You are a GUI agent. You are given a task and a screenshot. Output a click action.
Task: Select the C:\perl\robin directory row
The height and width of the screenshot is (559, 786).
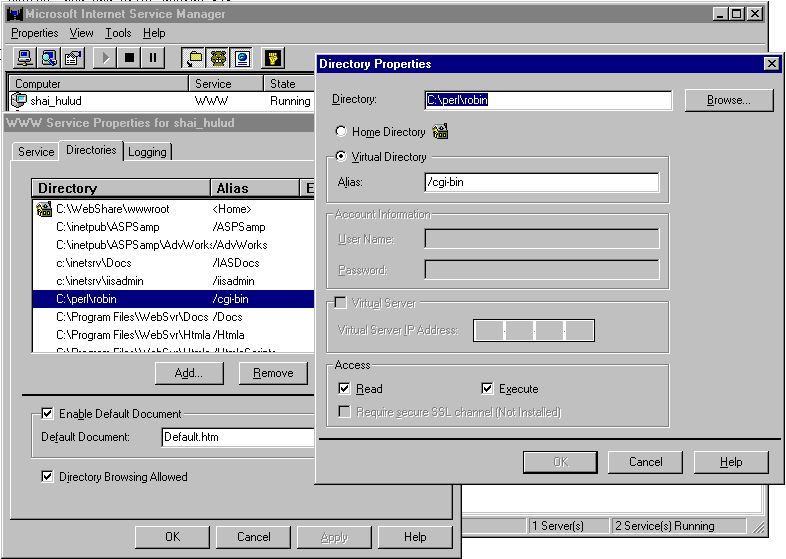point(173,299)
